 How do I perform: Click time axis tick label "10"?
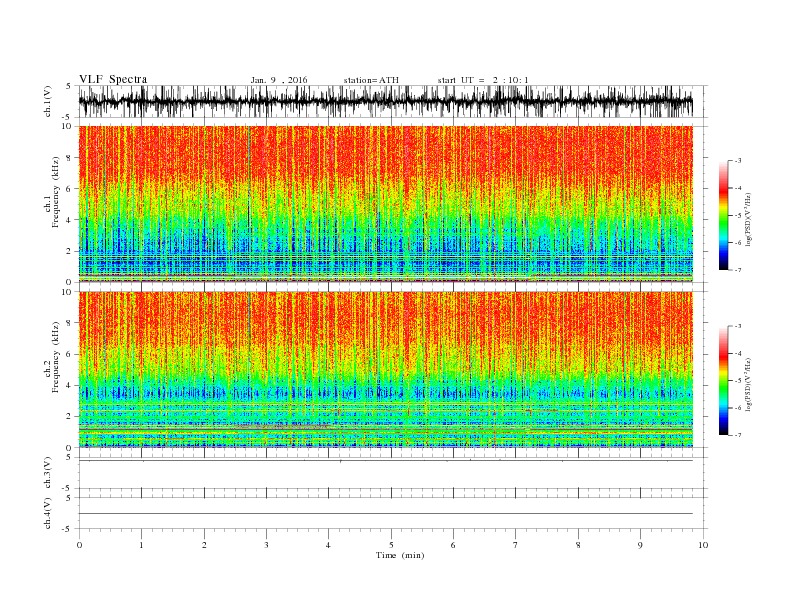703,545
